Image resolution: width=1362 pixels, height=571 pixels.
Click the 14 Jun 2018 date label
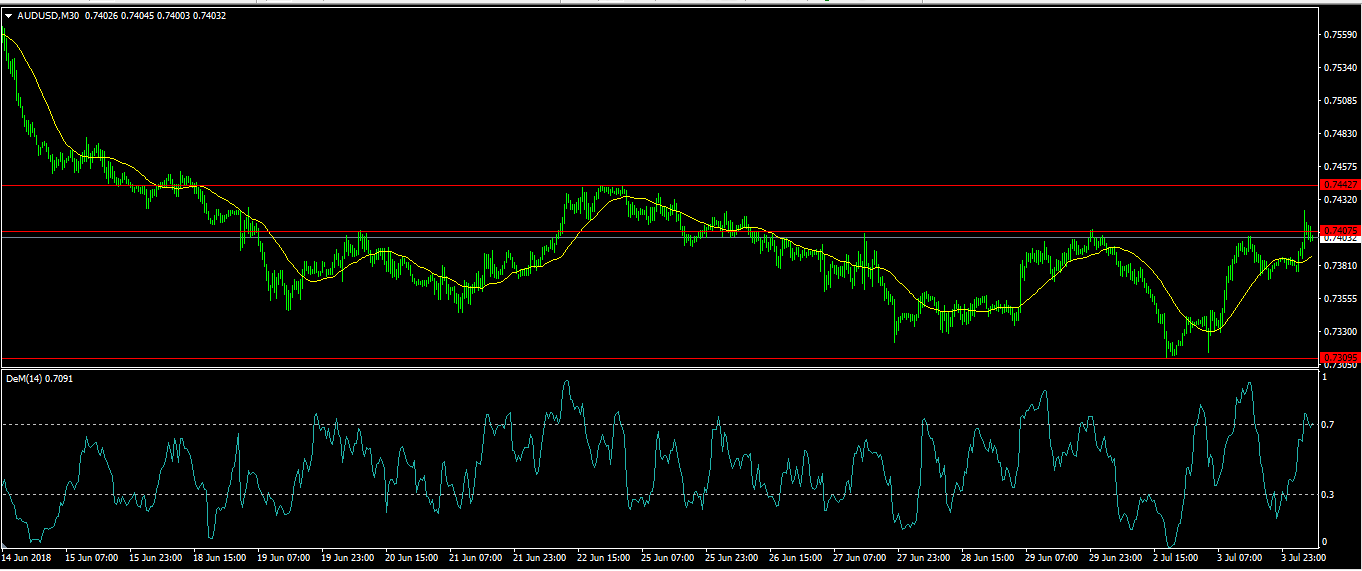coord(27,557)
